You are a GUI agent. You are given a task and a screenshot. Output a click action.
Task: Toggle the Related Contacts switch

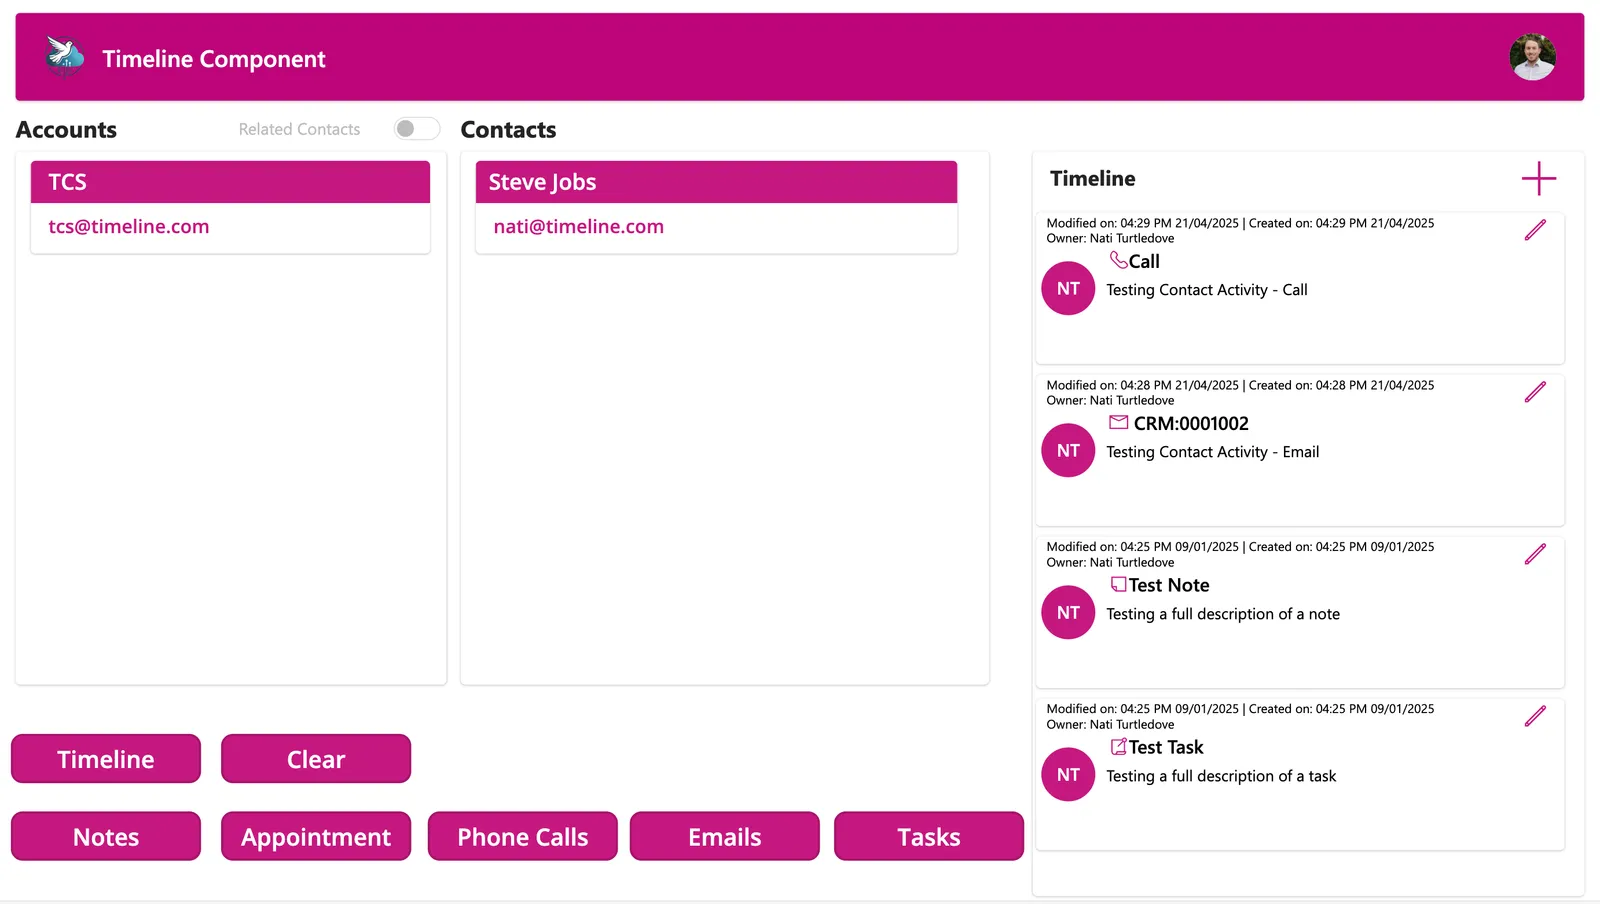pos(416,129)
